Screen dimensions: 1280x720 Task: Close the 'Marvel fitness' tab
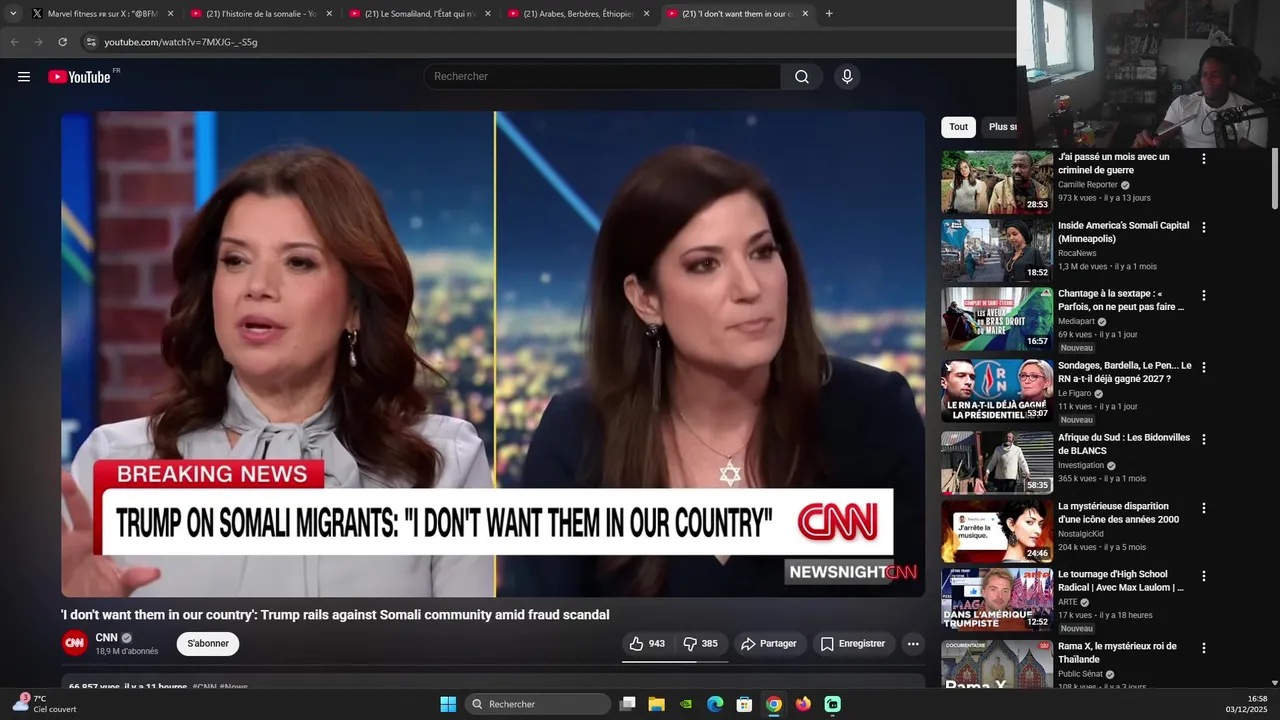[x=170, y=14]
